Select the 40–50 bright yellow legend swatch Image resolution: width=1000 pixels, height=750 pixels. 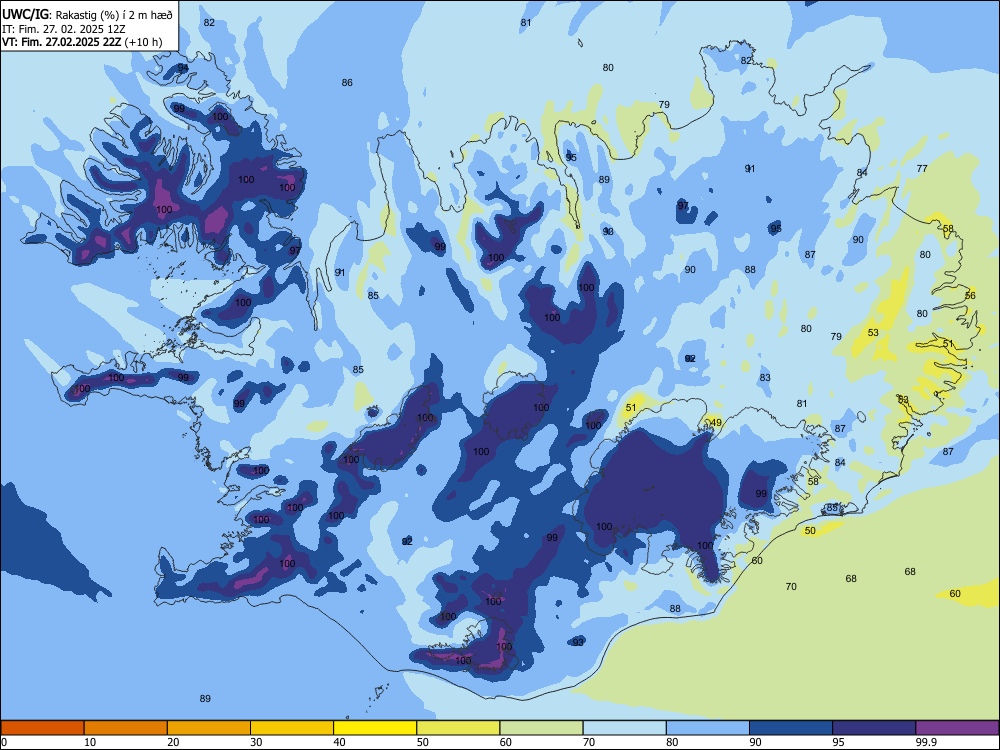coord(375,728)
